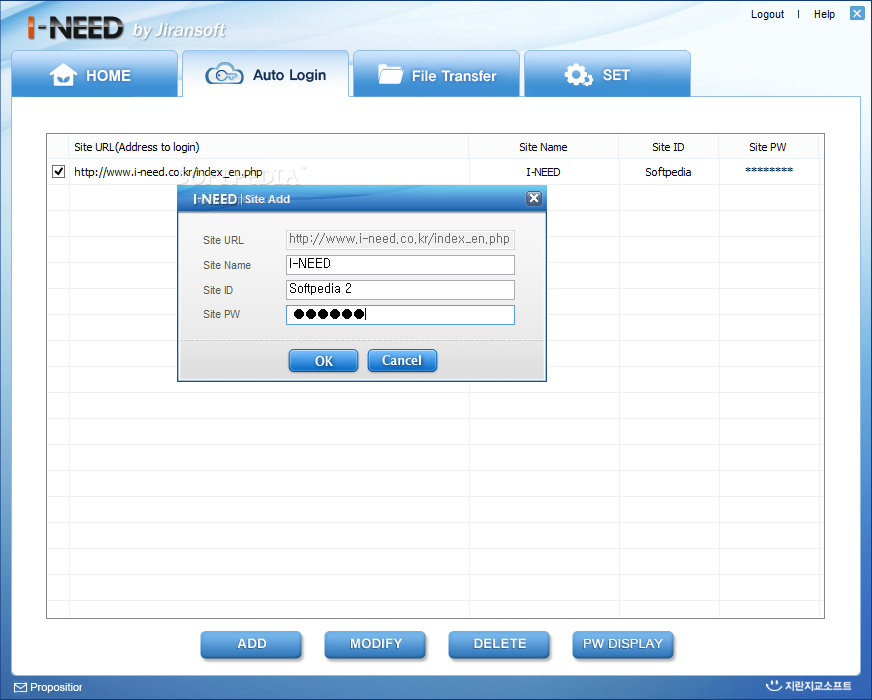Click the house icon on HOME tab
The height and width of the screenshot is (700, 872).
[63, 75]
